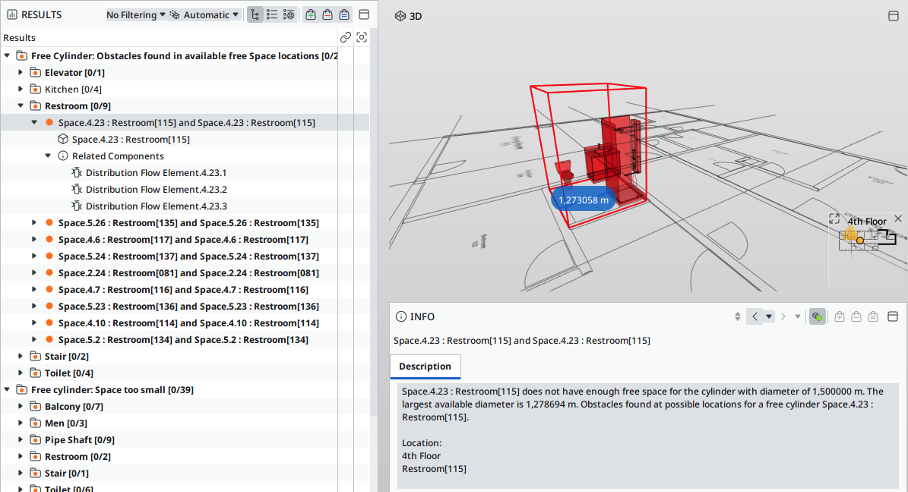Select Space.5.23 : Restroom[136] result row
This screenshot has width=908, height=492.
(x=188, y=307)
